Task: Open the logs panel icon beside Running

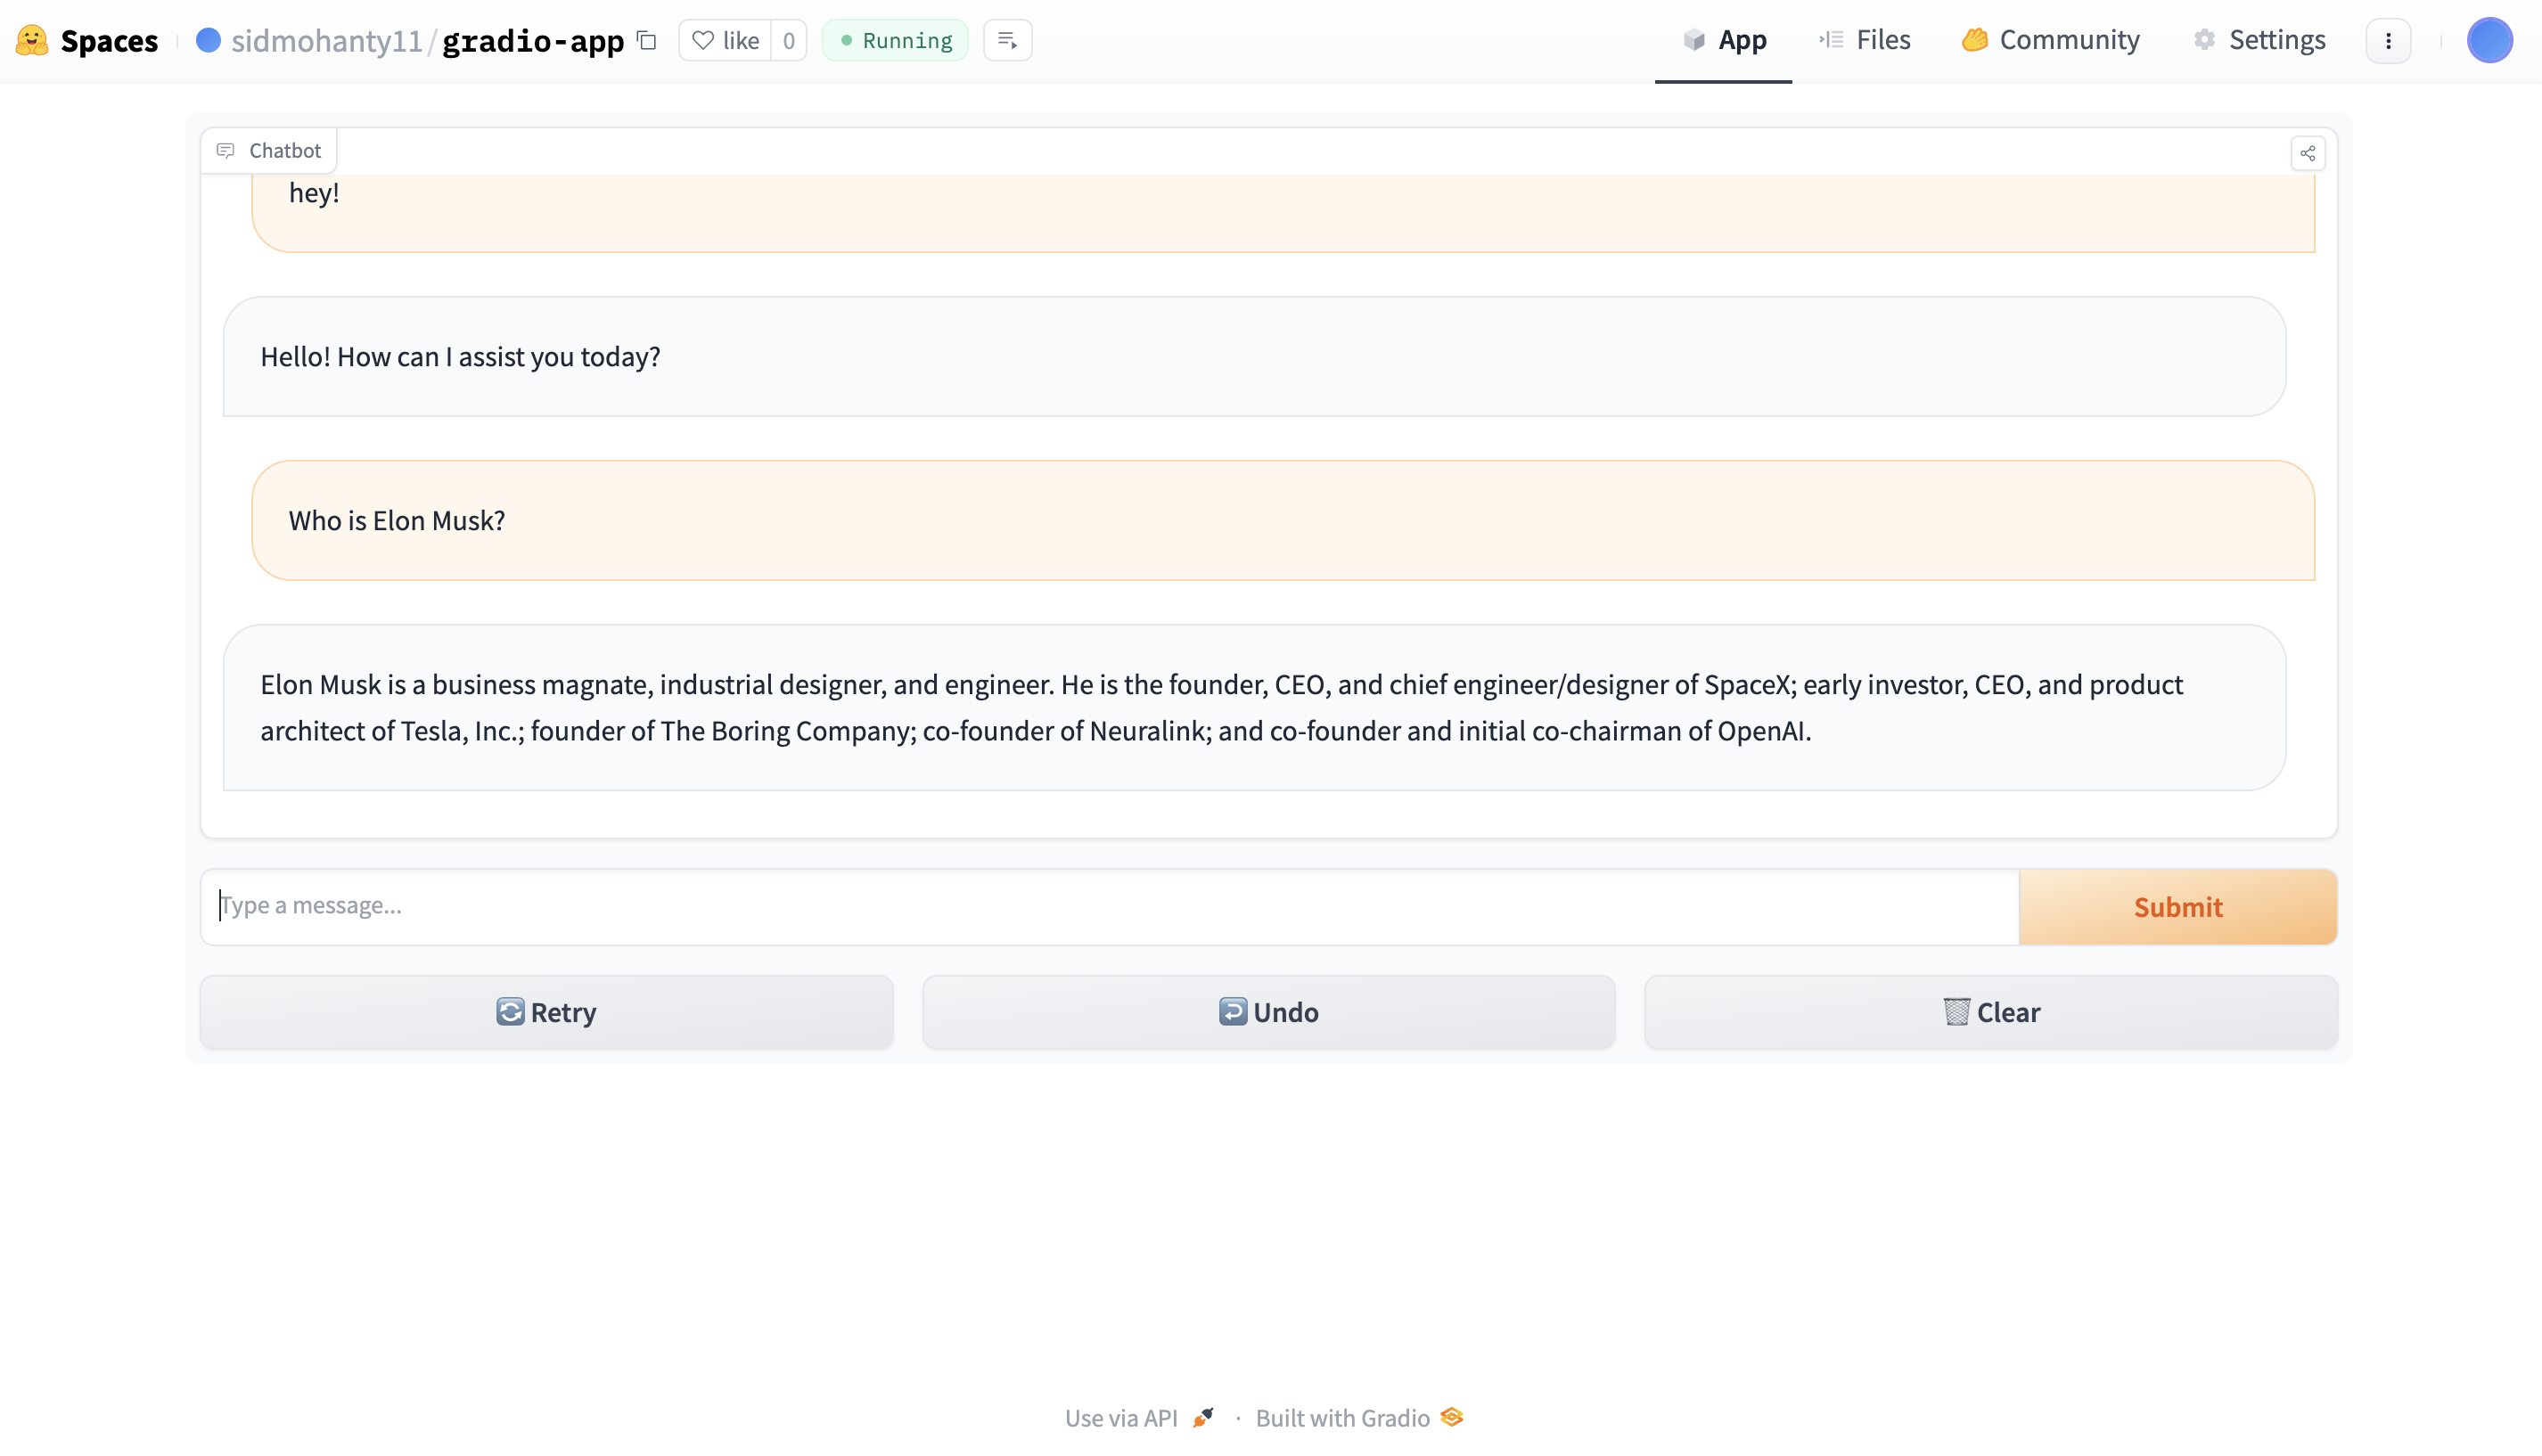Action: click(1007, 40)
